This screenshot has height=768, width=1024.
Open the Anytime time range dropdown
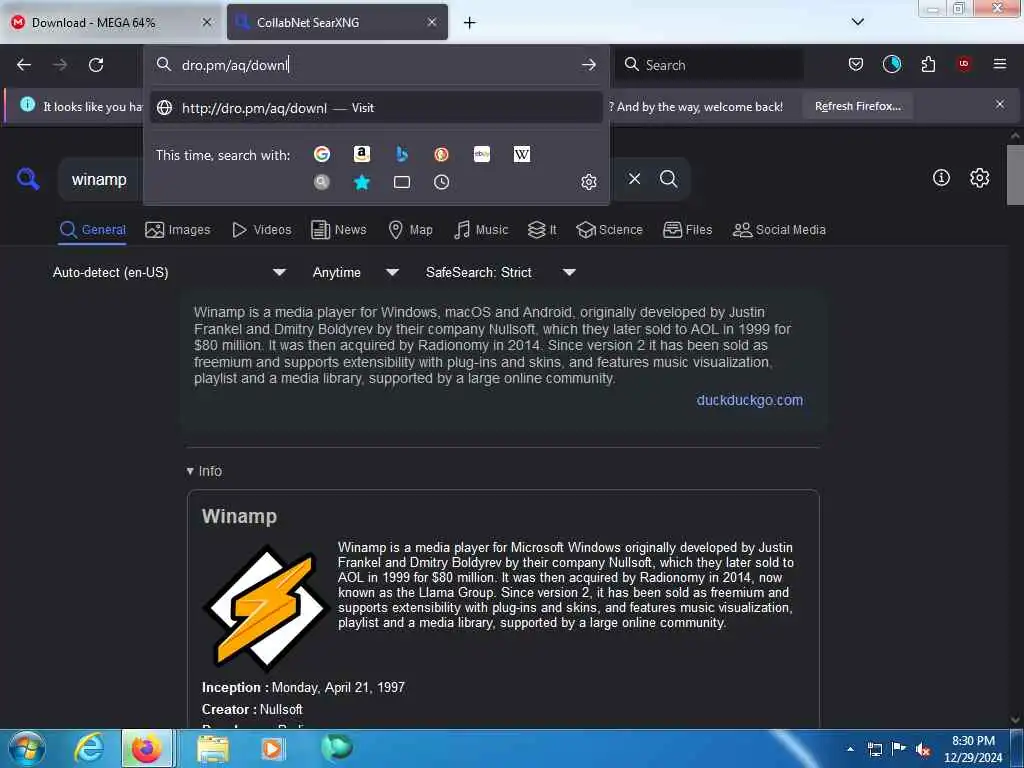[355, 272]
